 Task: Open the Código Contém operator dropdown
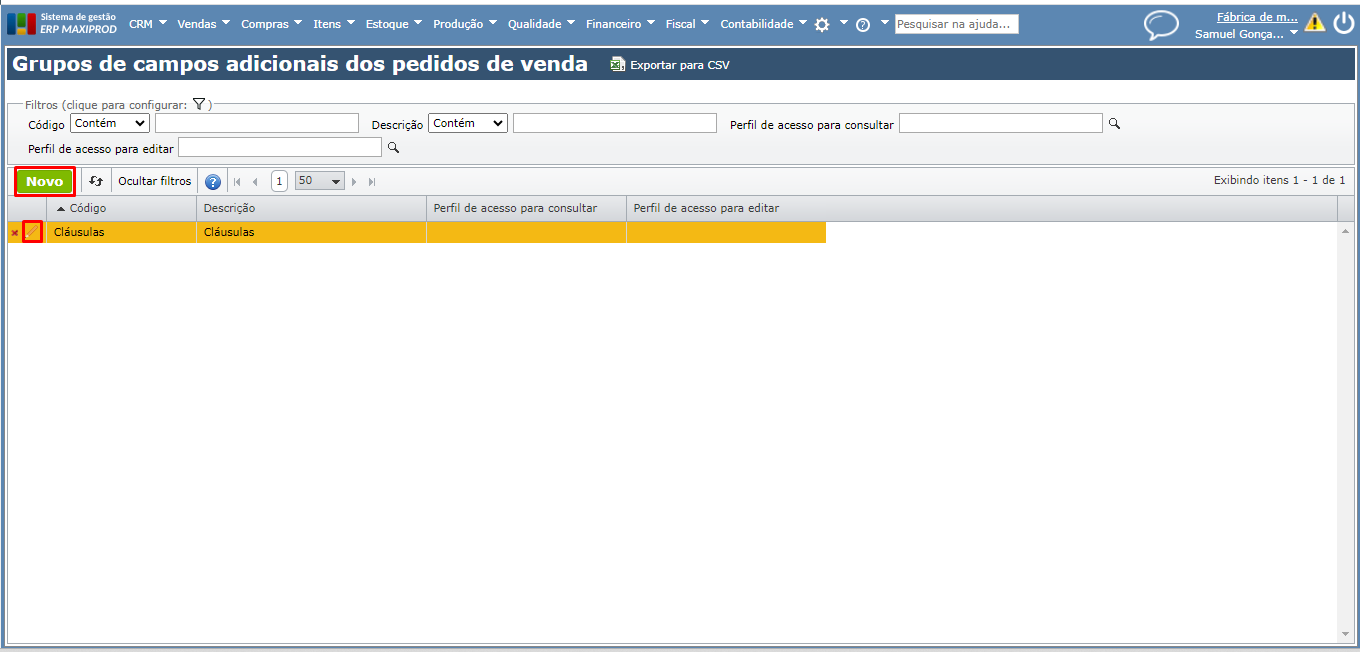tap(110, 123)
